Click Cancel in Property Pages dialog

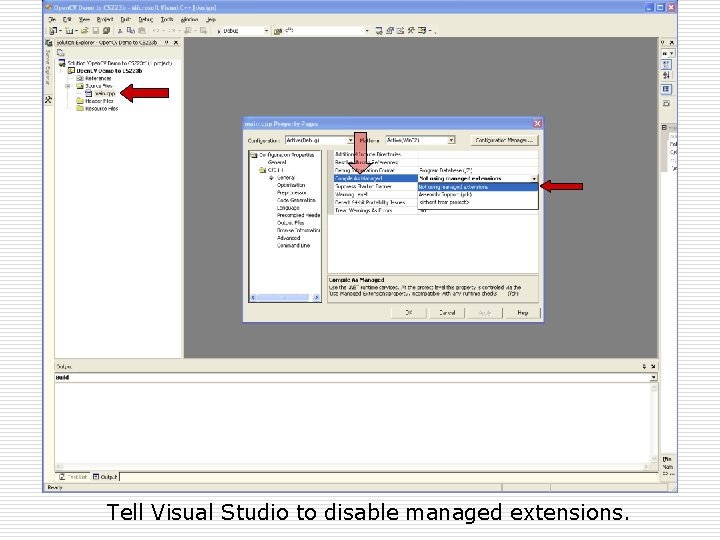point(447,313)
